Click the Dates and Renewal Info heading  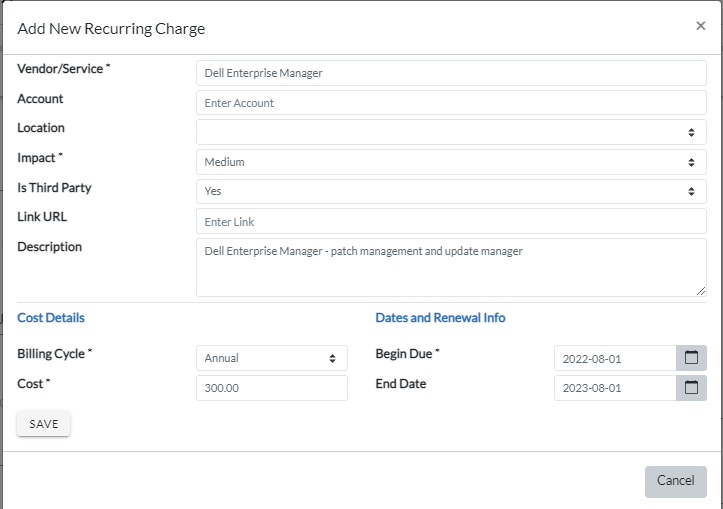(440, 318)
